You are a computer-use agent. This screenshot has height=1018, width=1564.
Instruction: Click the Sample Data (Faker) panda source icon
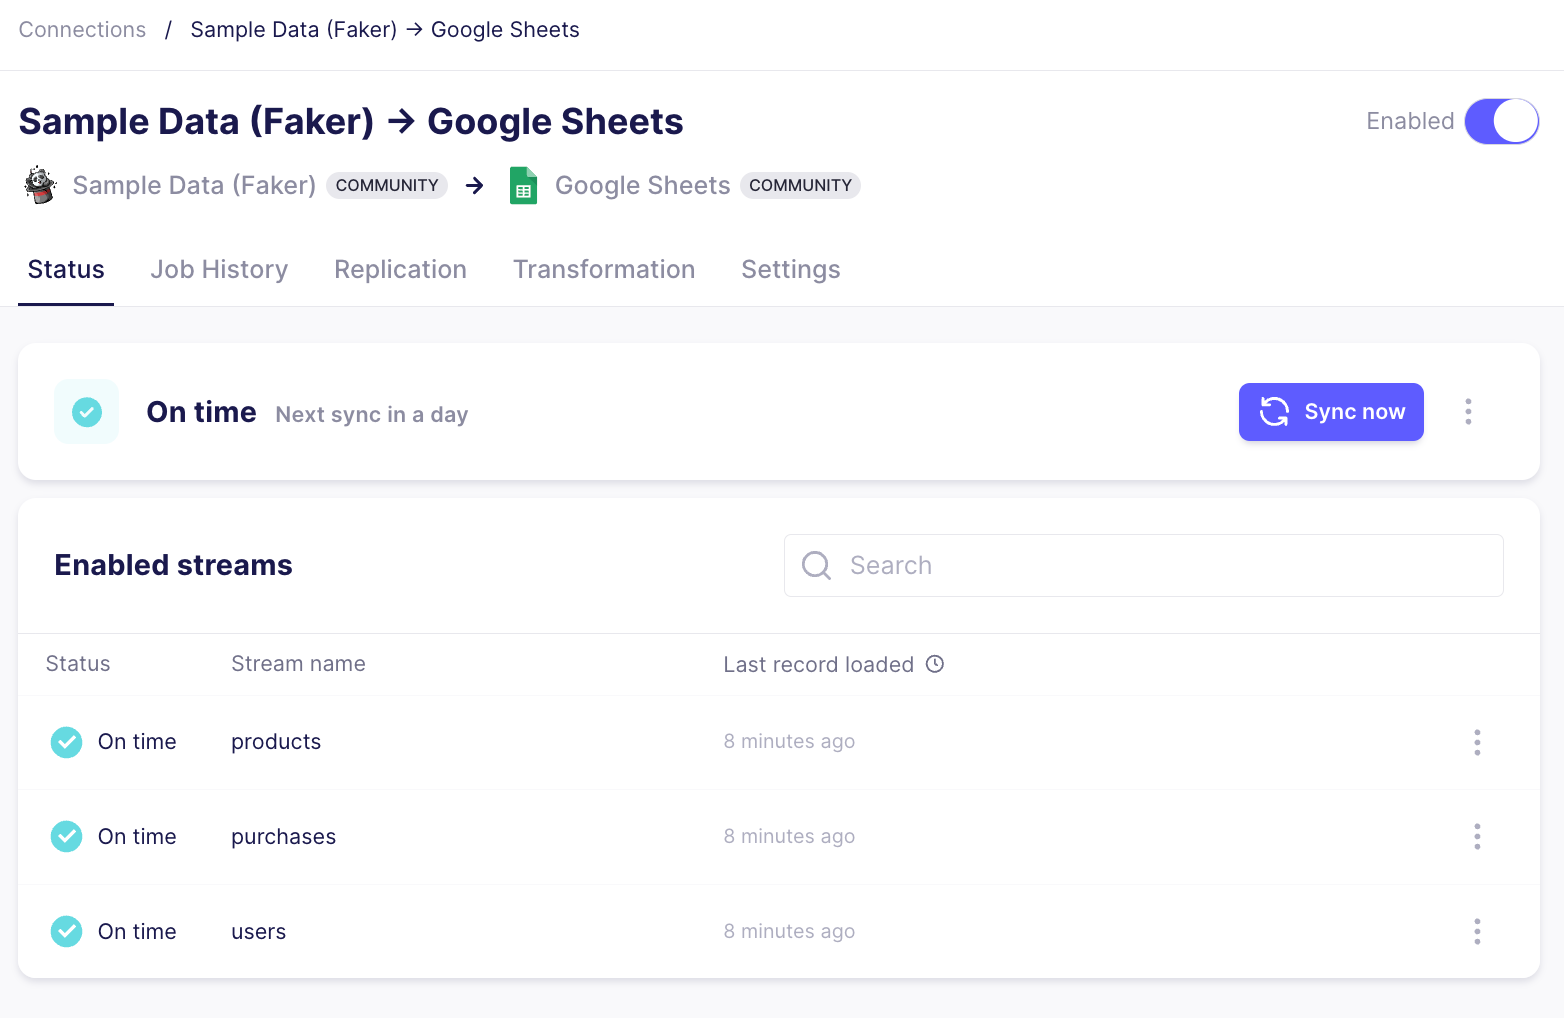pyautogui.click(x=39, y=185)
